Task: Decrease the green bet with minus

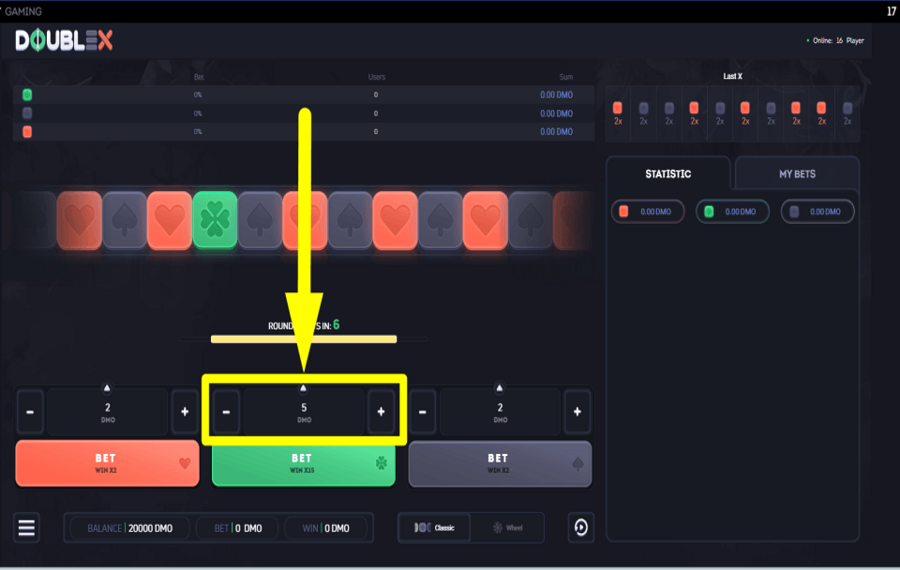Action: click(x=227, y=412)
